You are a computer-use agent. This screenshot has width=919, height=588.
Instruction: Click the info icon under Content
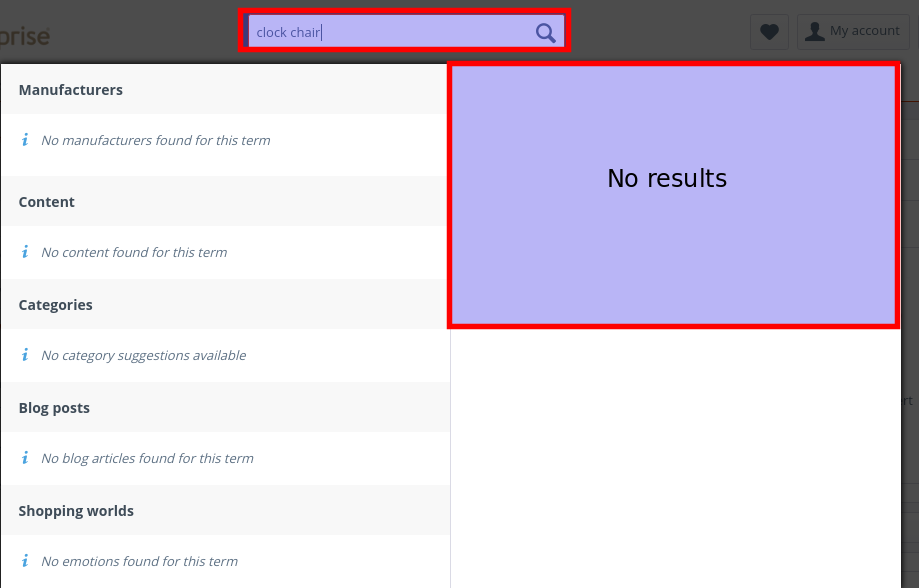tap(25, 252)
